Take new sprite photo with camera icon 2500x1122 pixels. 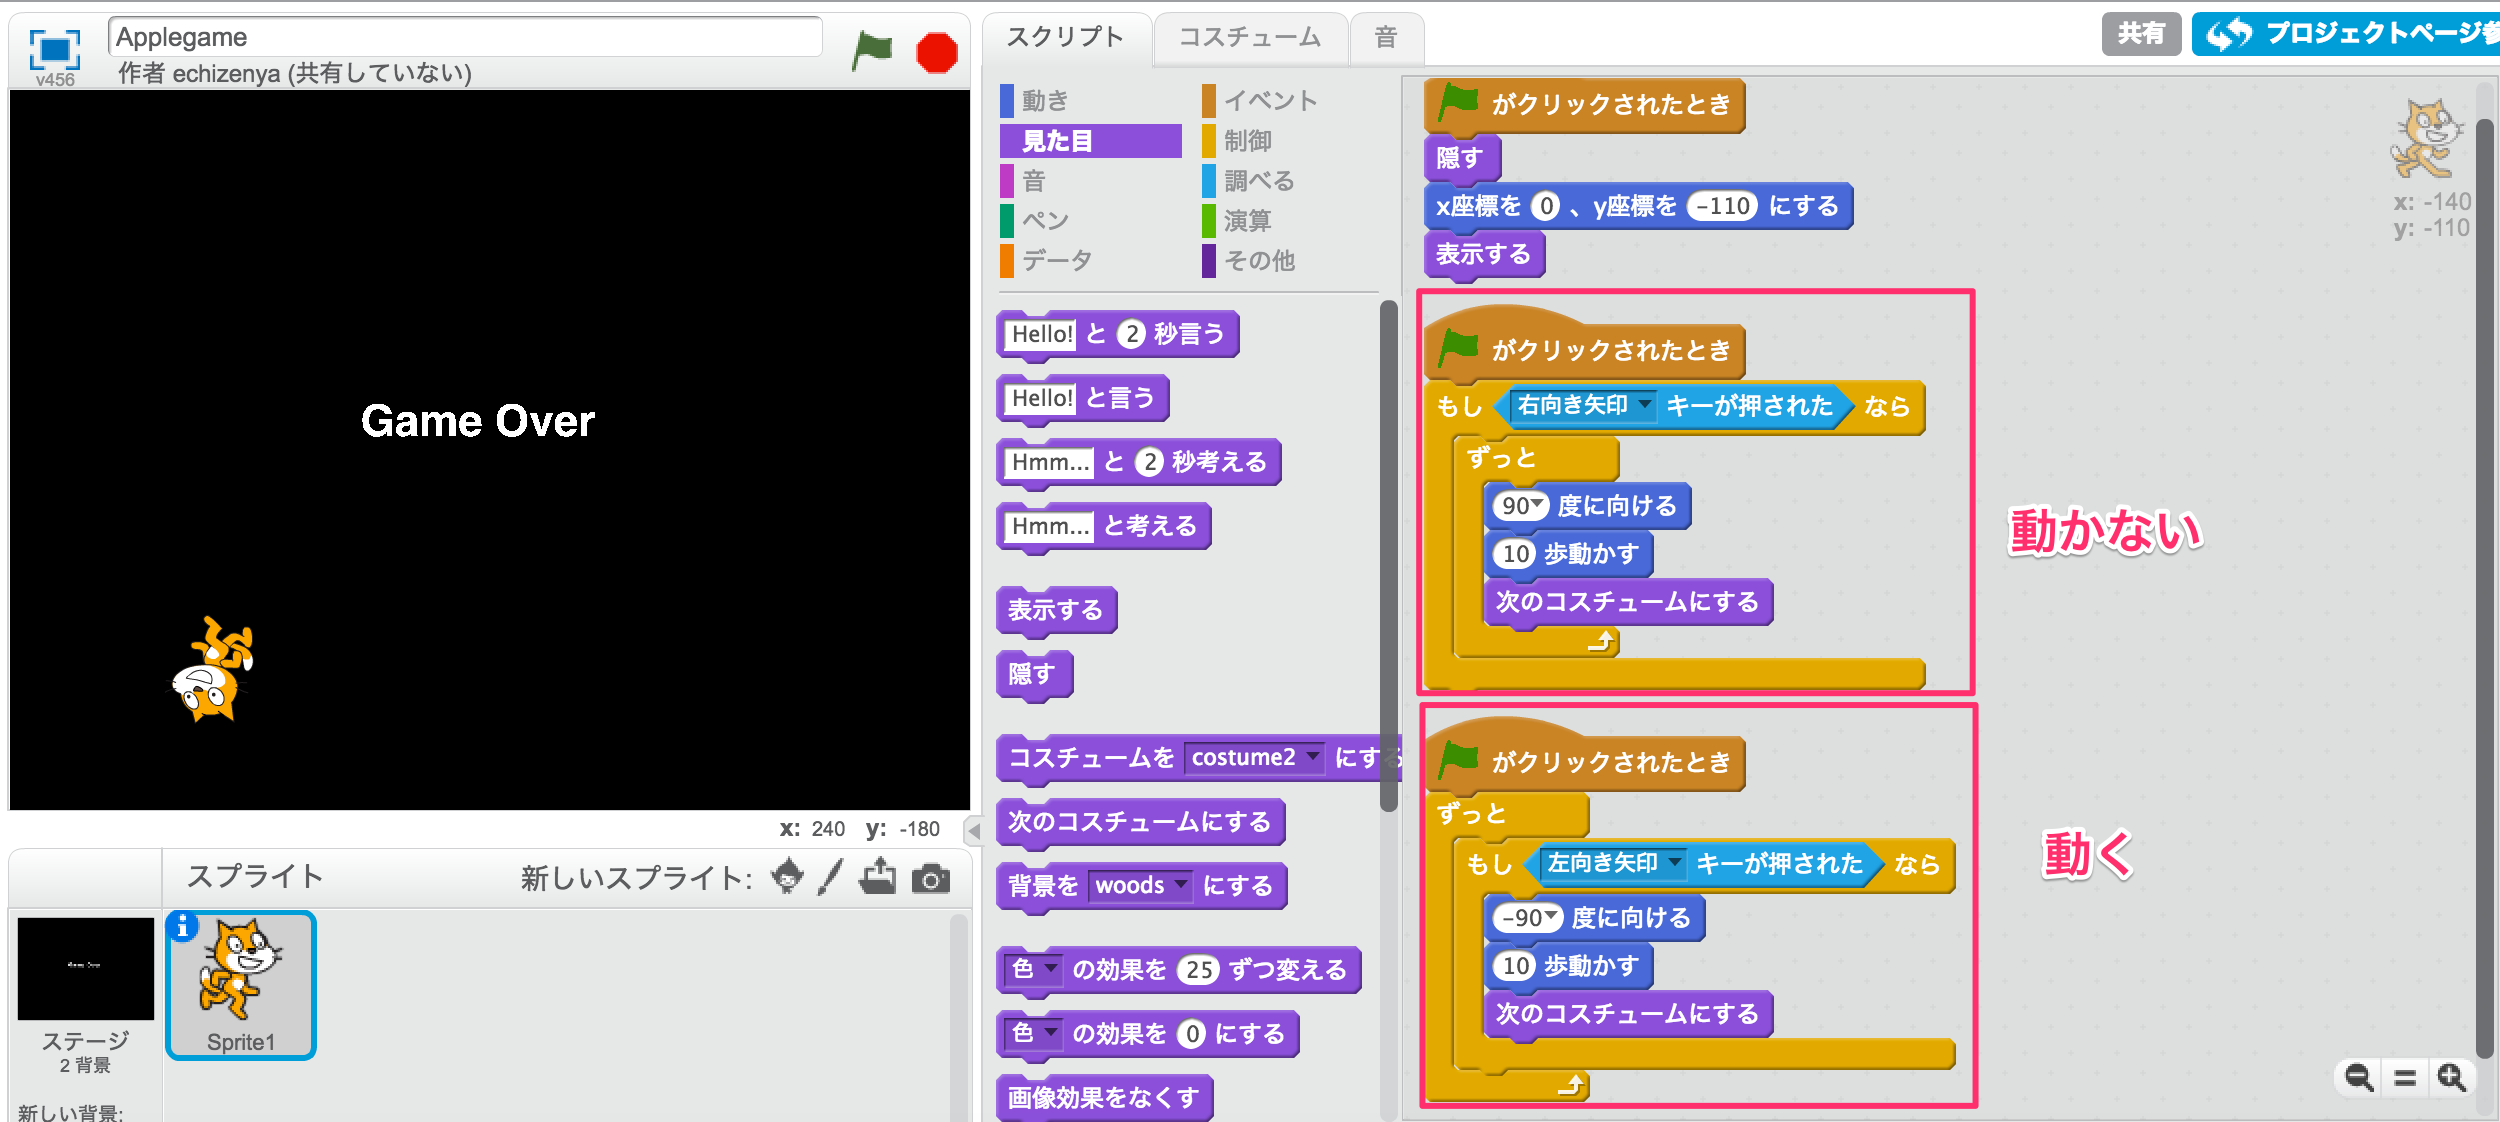930,879
